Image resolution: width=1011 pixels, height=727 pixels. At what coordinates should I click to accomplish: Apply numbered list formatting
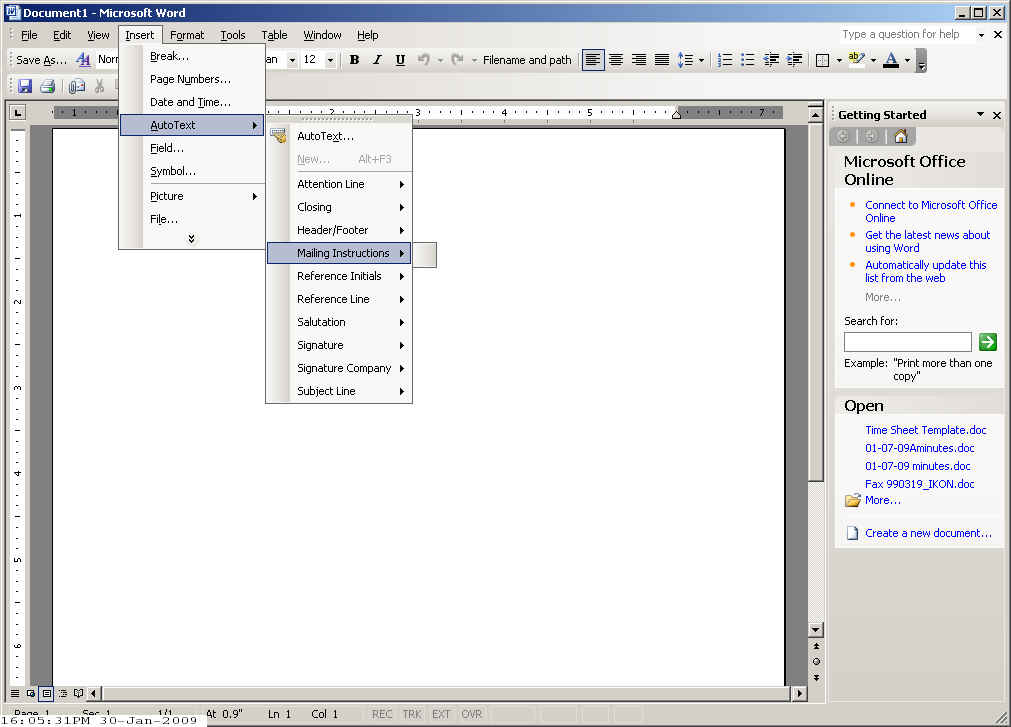(x=725, y=60)
